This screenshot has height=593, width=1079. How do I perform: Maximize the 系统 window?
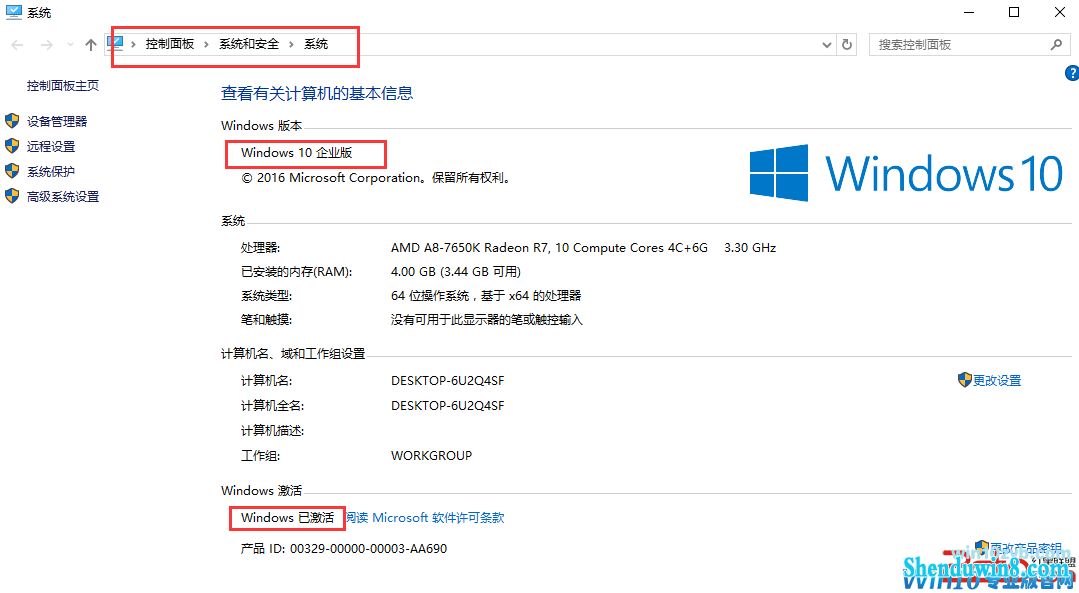(x=1014, y=12)
